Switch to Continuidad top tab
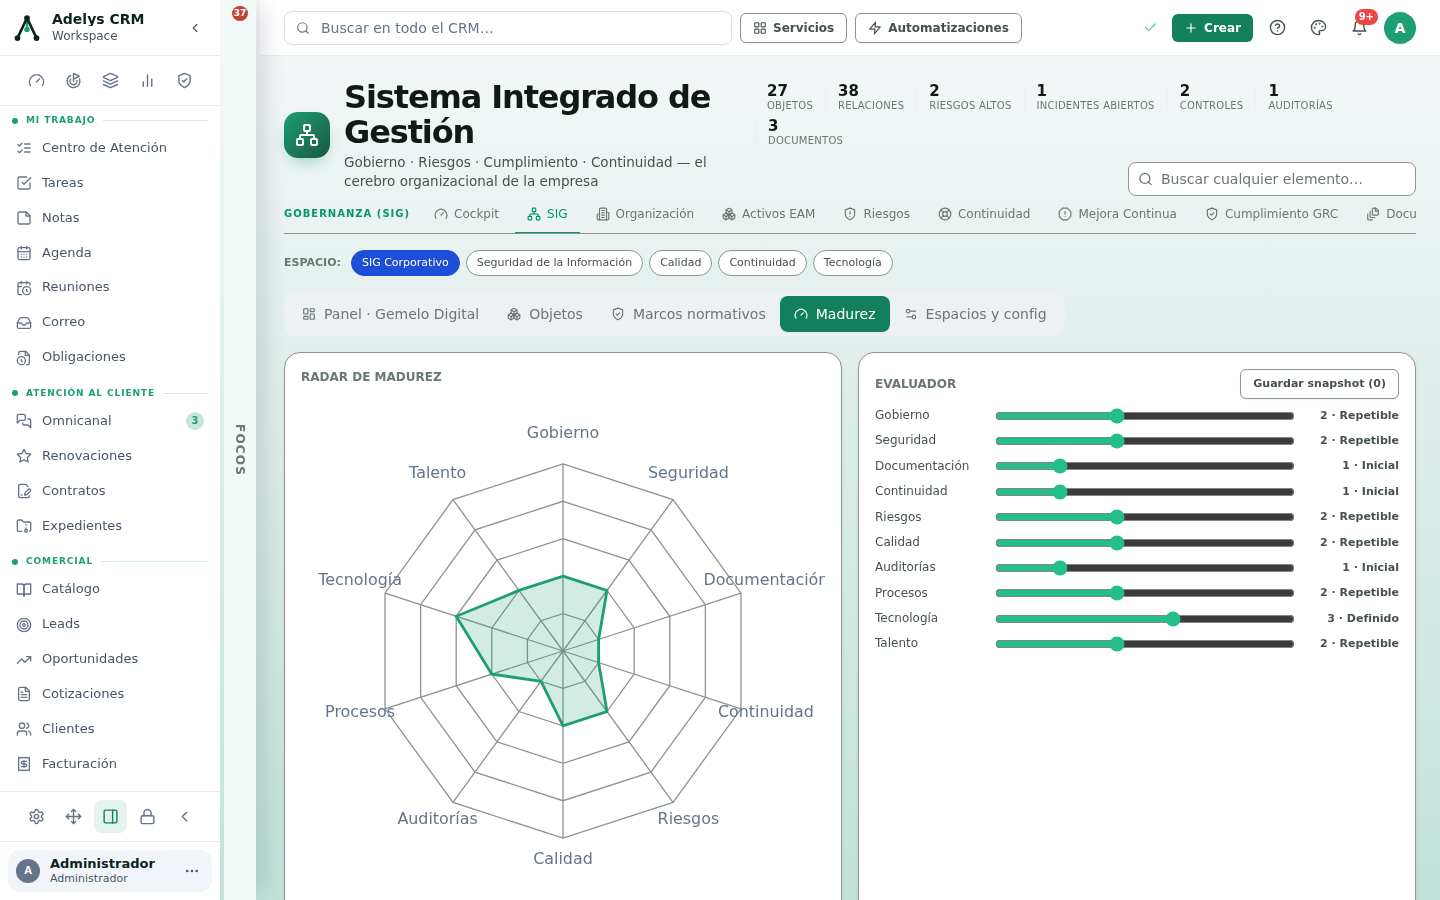1440x900 pixels. click(x=984, y=214)
